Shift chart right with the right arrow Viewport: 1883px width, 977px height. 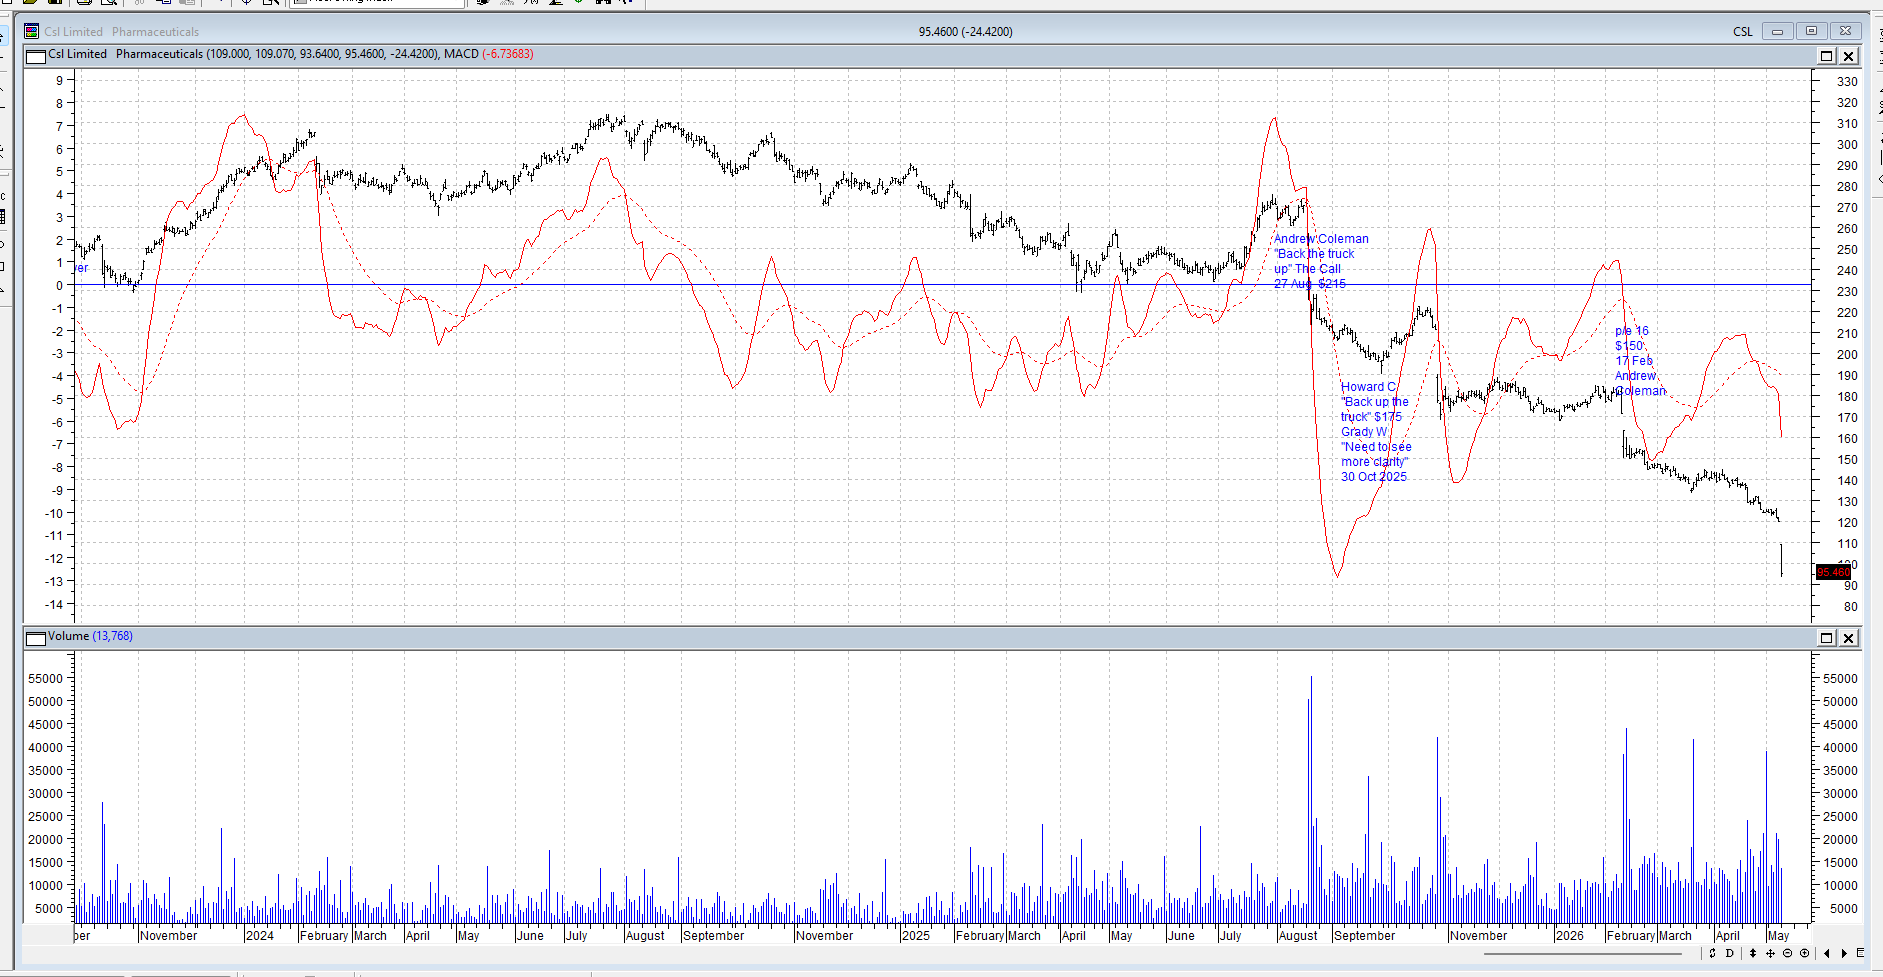pos(1844,953)
